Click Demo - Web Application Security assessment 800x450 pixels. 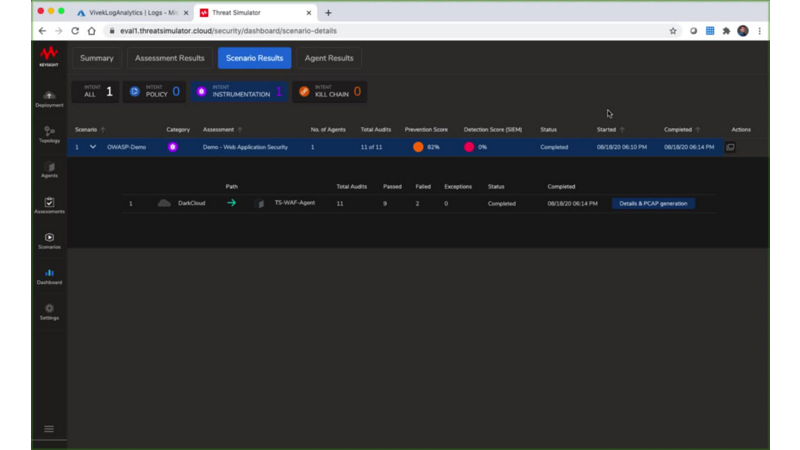[x=245, y=147]
